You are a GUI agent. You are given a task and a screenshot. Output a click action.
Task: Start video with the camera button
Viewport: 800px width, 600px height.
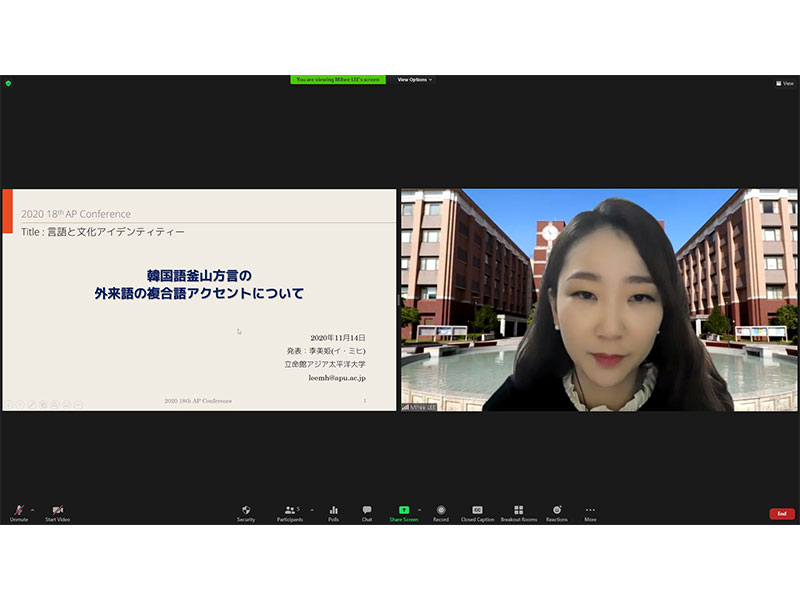click(57, 512)
